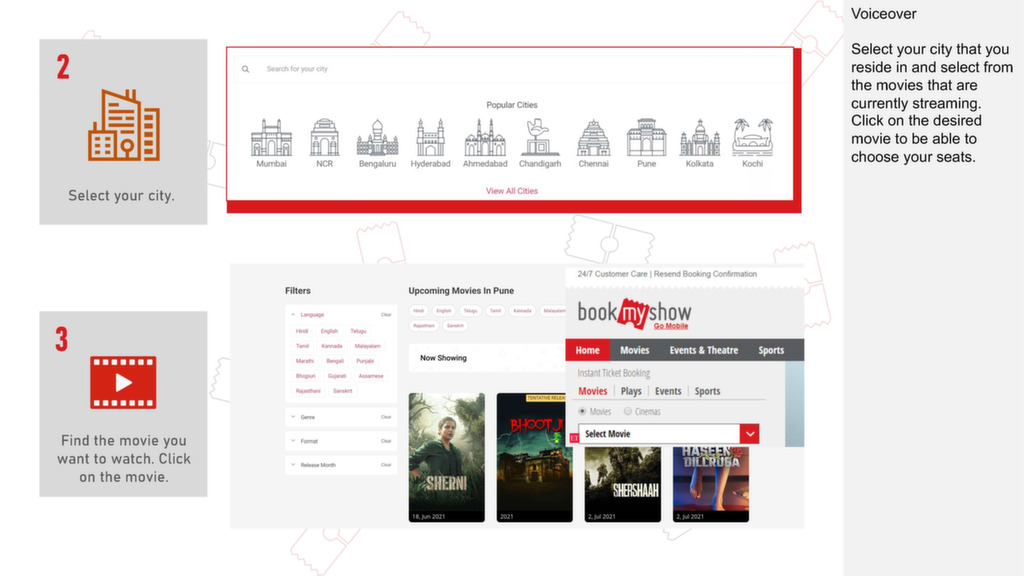
Task: Select the Mumbai city icon
Action: pyautogui.click(x=271, y=138)
